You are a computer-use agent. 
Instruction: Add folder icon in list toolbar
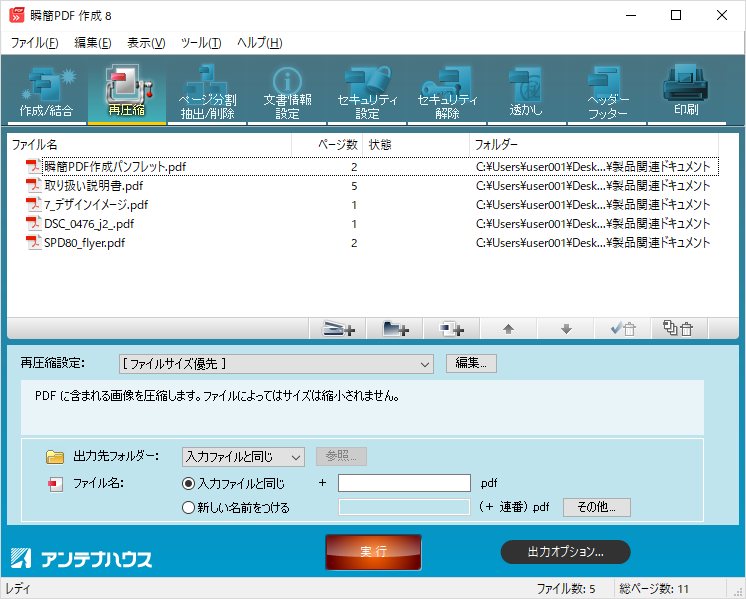coord(395,329)
